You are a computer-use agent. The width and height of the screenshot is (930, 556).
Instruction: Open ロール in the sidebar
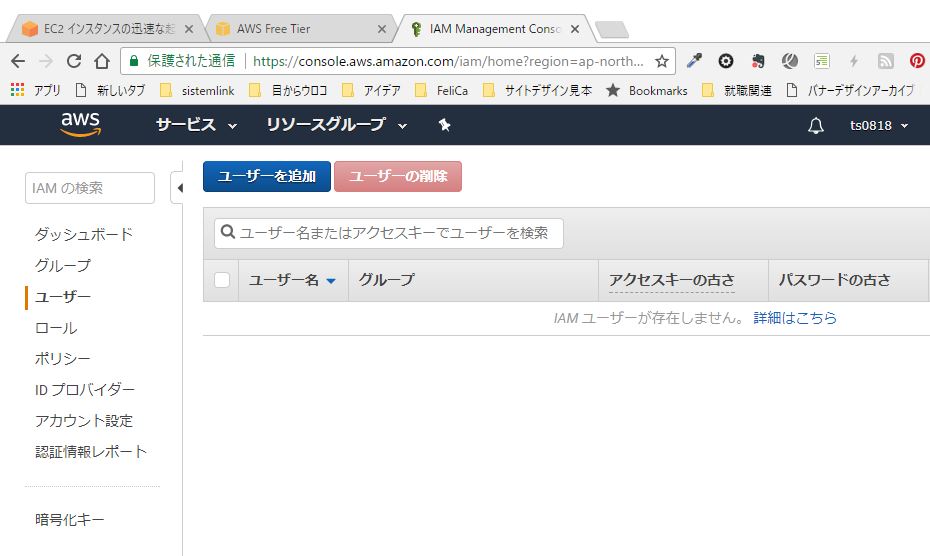pos(56,328)
